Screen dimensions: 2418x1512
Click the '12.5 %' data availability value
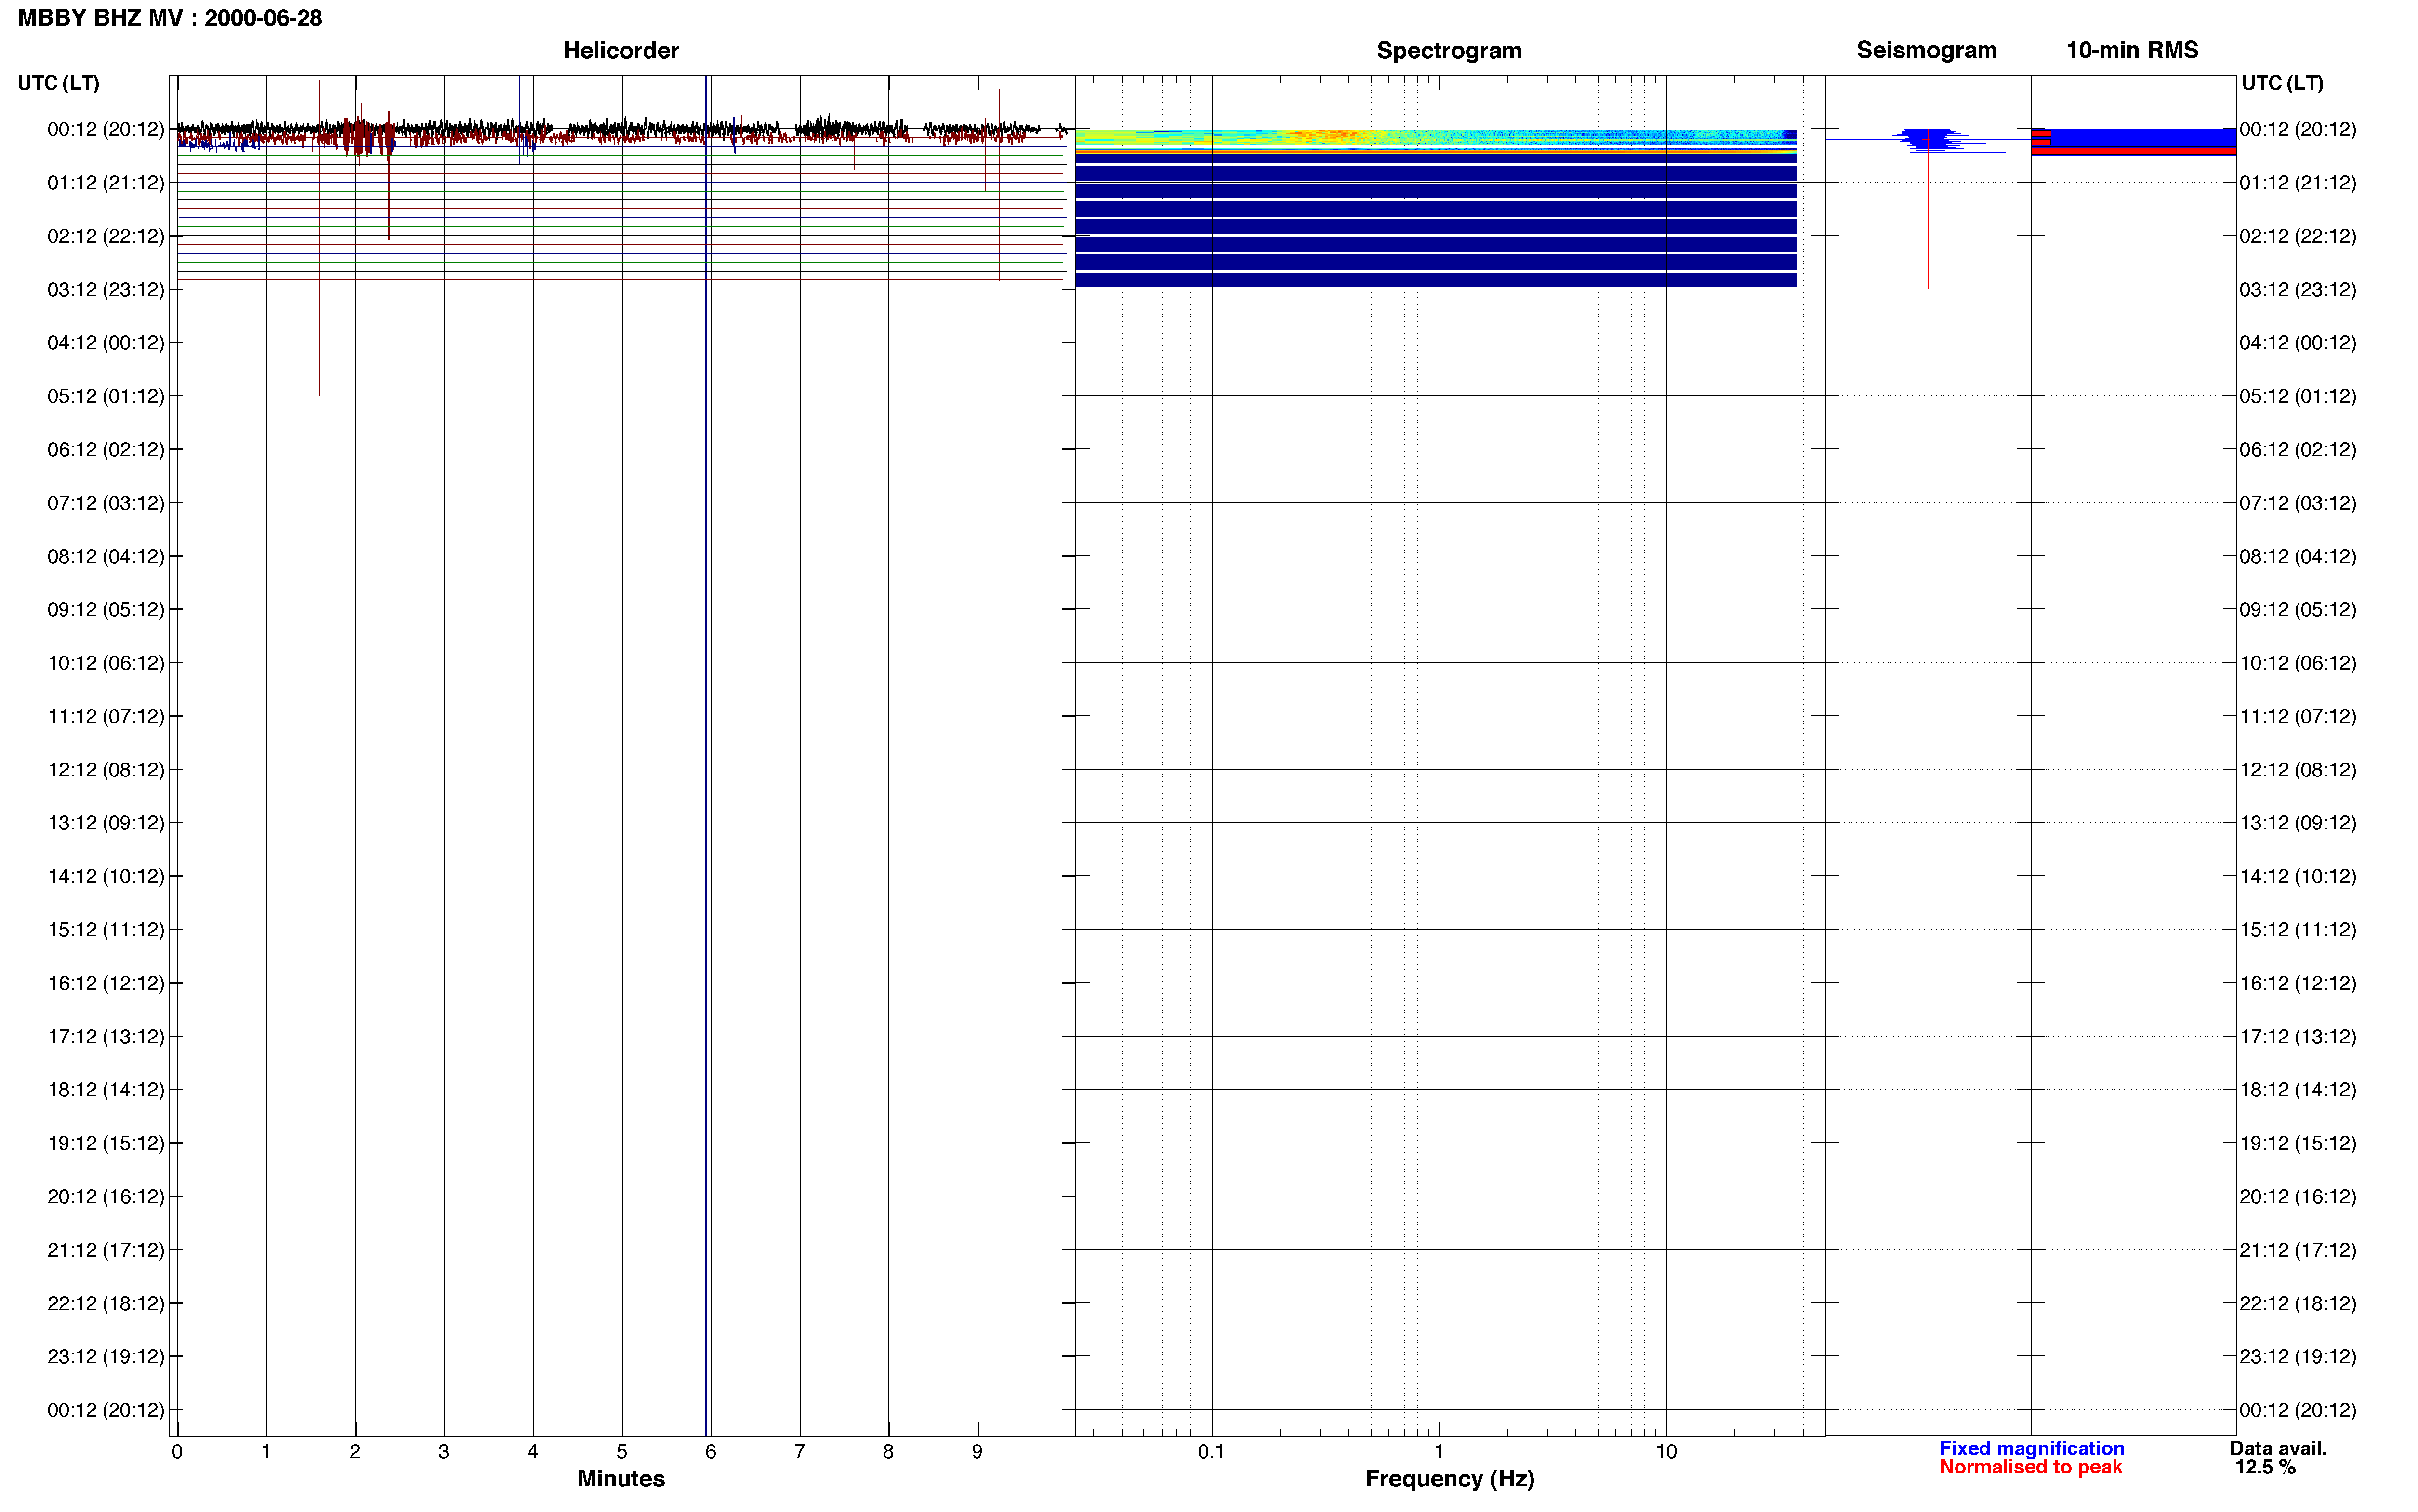(2265, 1467)
